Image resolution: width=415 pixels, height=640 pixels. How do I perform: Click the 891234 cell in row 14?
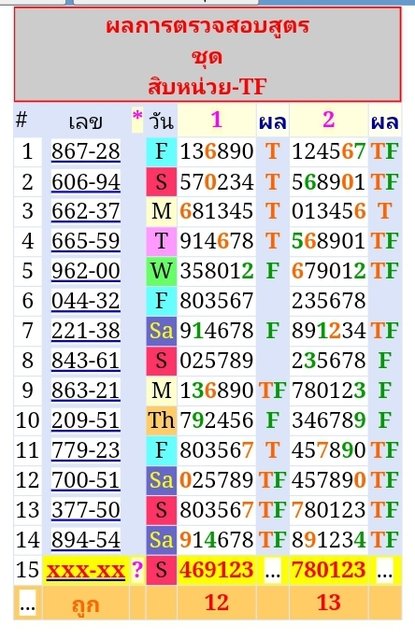click(328, 540)
